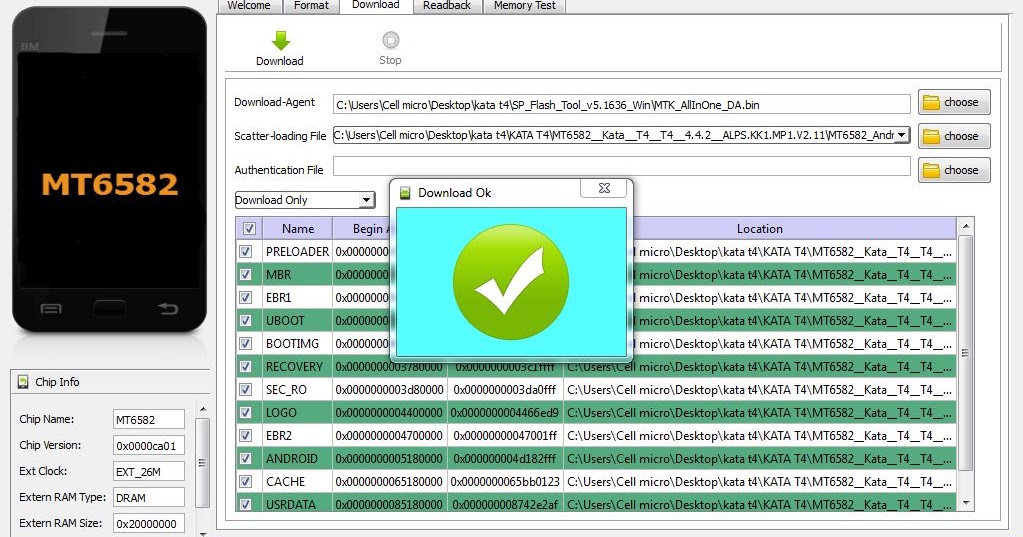This screenshot has height=537, width=1023.
Task: Uncheck the USRDATA partition checkbox
Action: (x=246, y=504)
